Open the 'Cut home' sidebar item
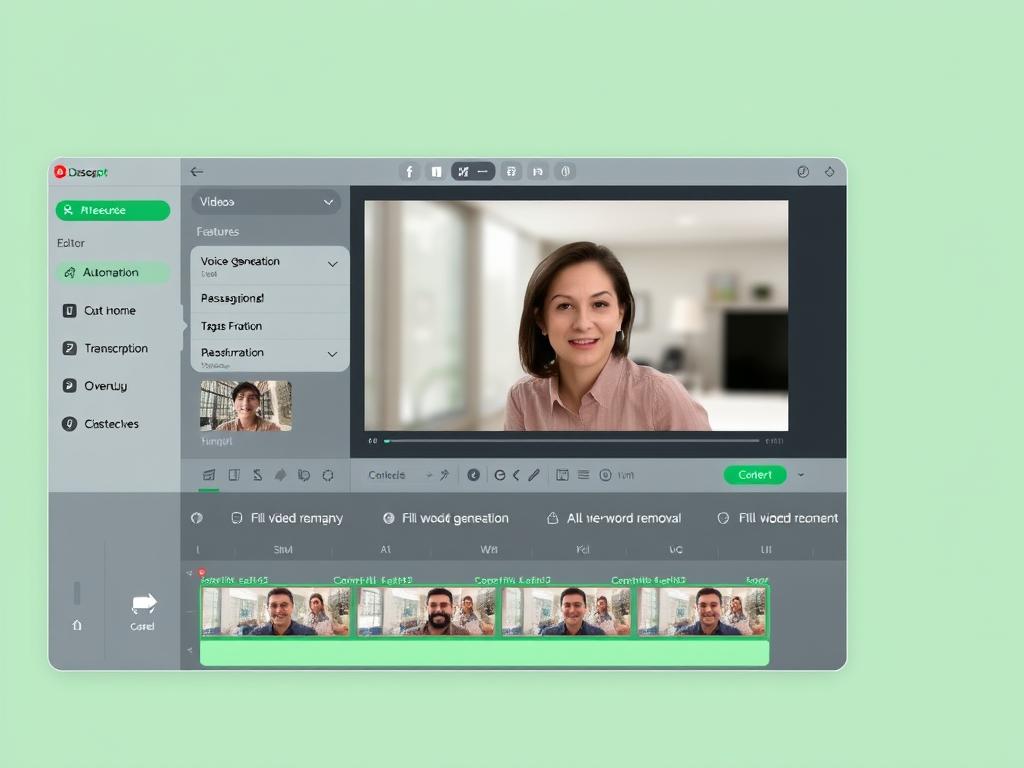 (99, 311)
